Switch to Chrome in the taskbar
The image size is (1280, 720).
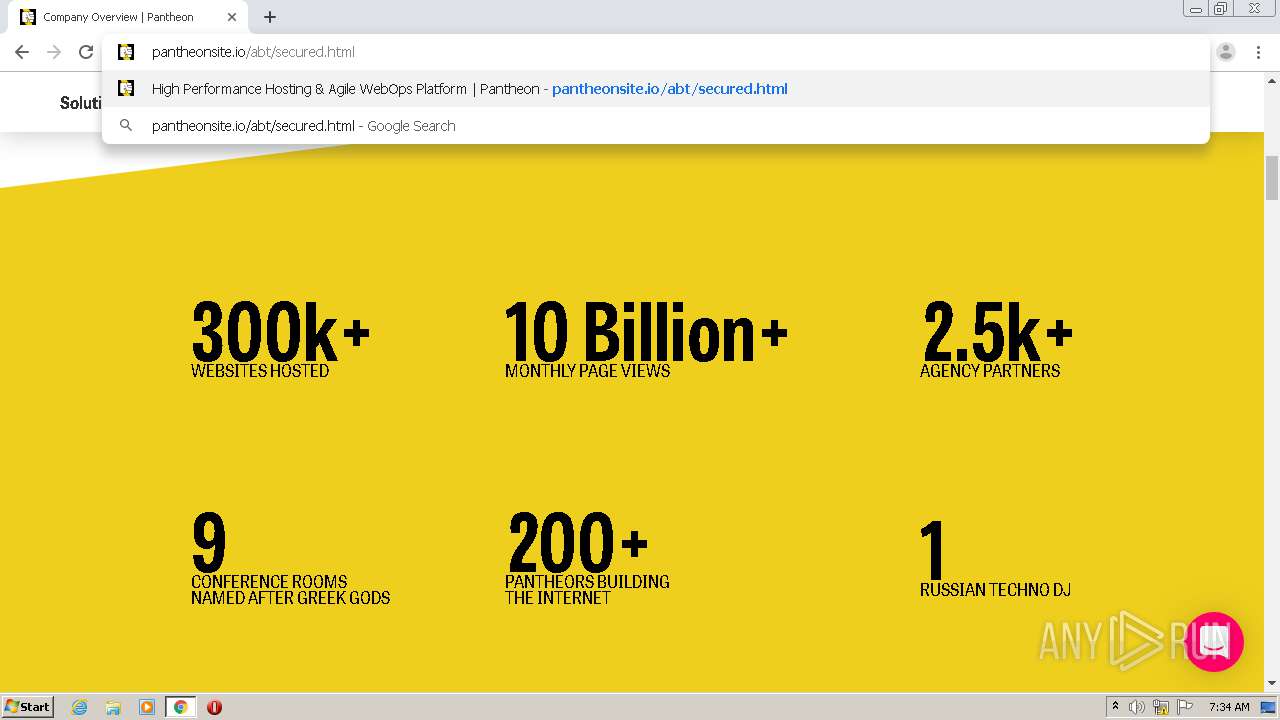[x=180, y=707]
